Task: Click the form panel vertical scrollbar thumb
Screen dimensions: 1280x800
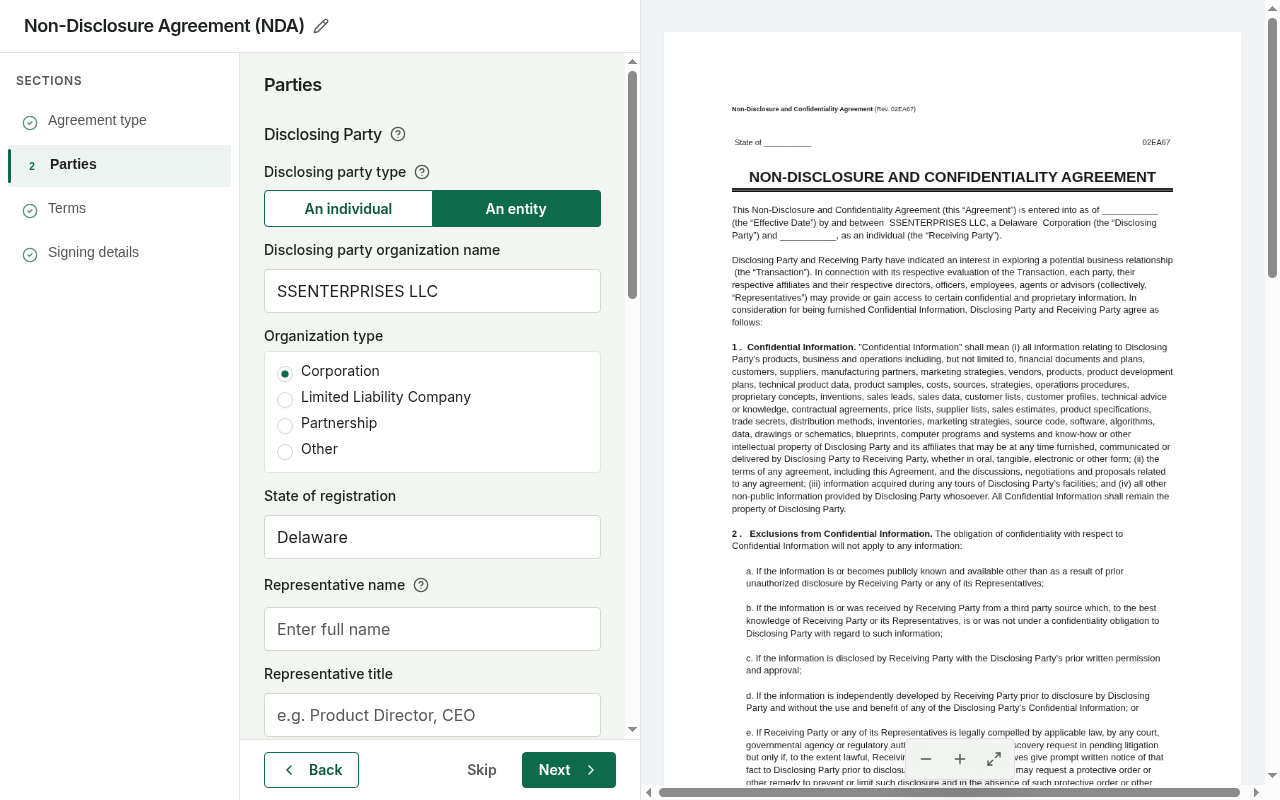Action: pyautogui.click(x=632, y=184)
